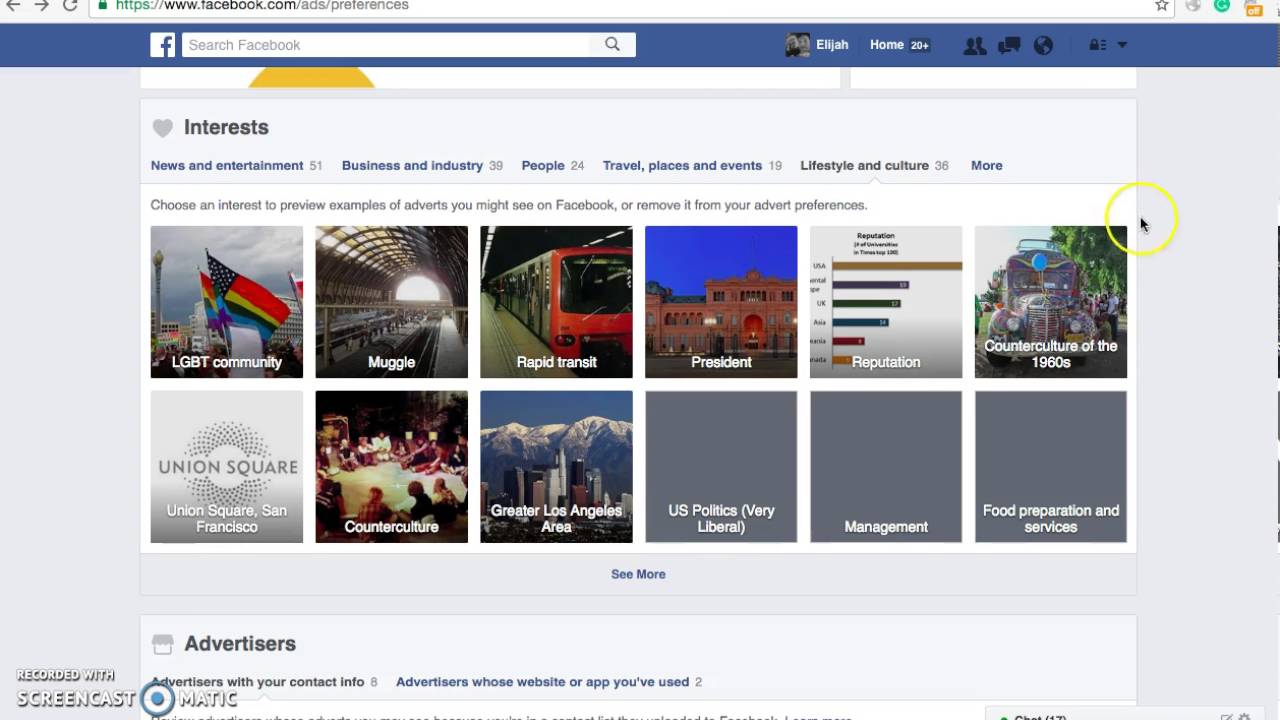Open the Privacy Shortcuts lock icon
Screen dimensions: 1280x720
[x=1097, y=45]
